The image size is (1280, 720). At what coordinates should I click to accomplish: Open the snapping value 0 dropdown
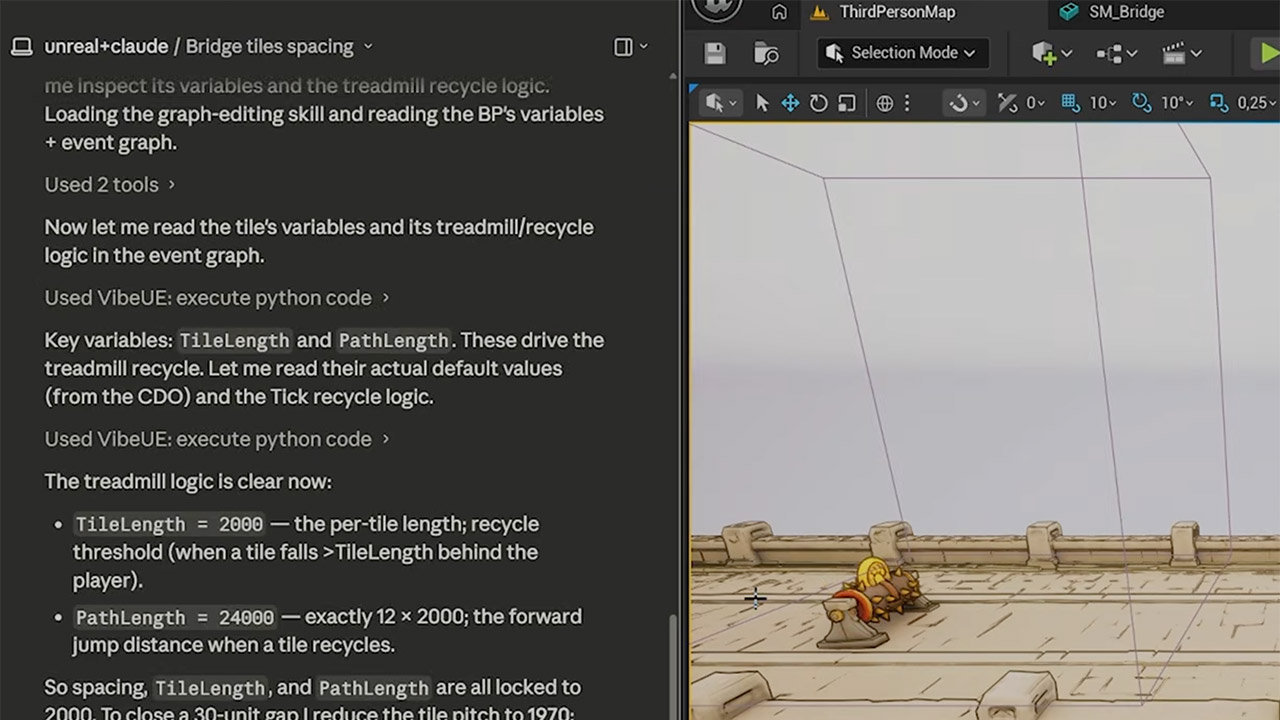[x=1035, y=102]
